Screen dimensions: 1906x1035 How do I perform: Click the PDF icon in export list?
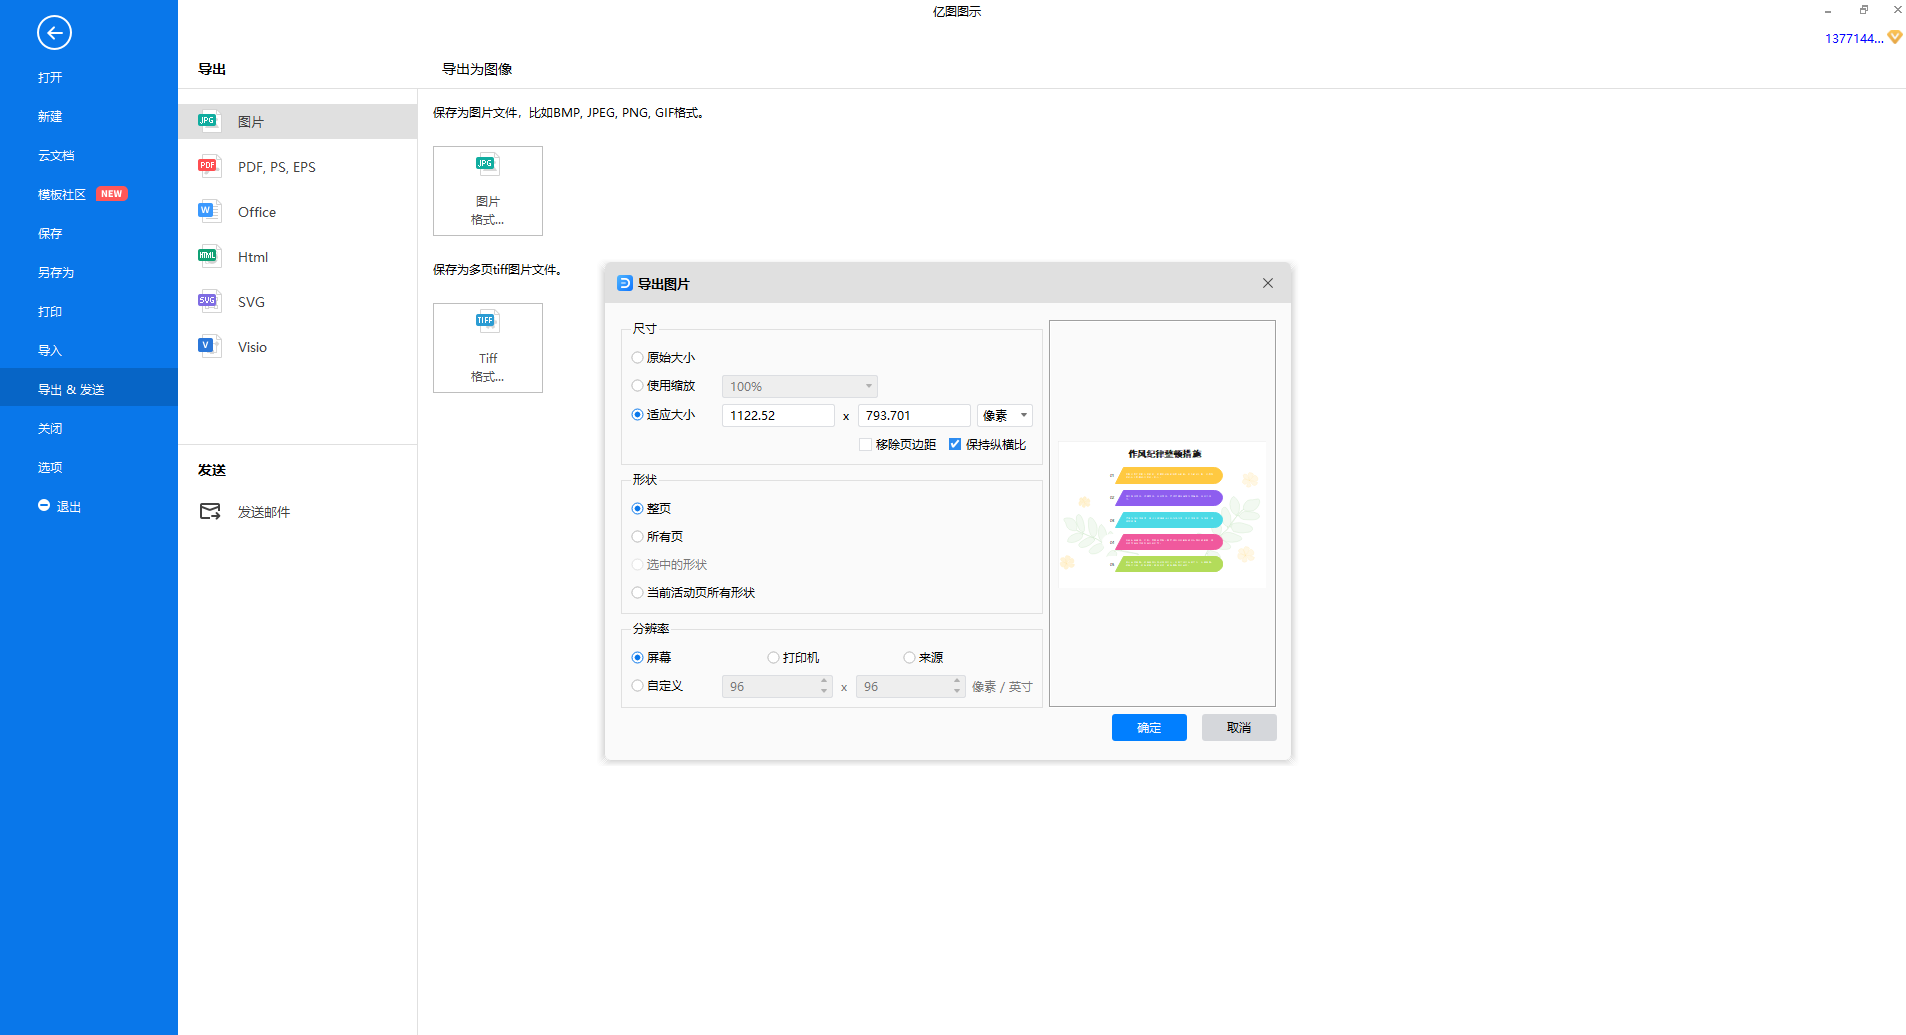(208, 166)
